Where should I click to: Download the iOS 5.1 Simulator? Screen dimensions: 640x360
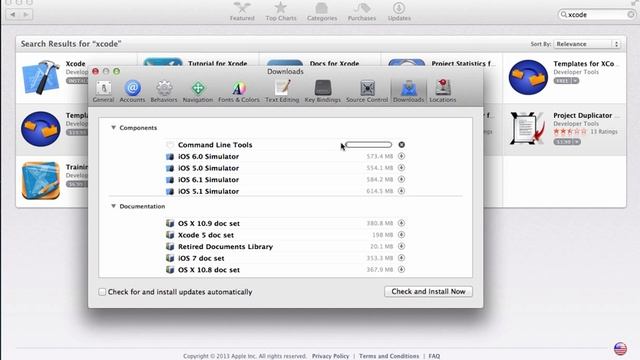coord(401,191)
